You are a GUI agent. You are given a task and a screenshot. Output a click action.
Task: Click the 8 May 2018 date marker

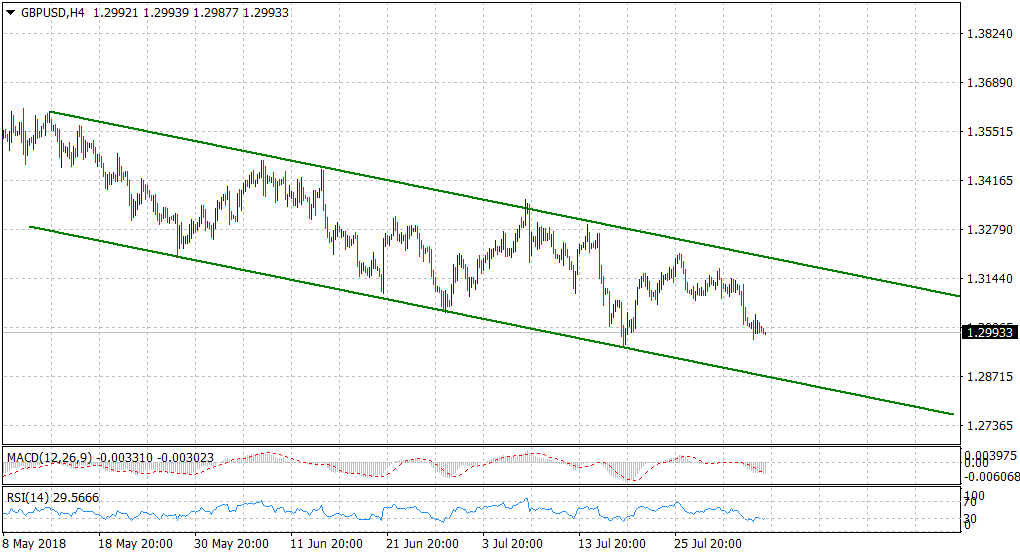(34, 544)
